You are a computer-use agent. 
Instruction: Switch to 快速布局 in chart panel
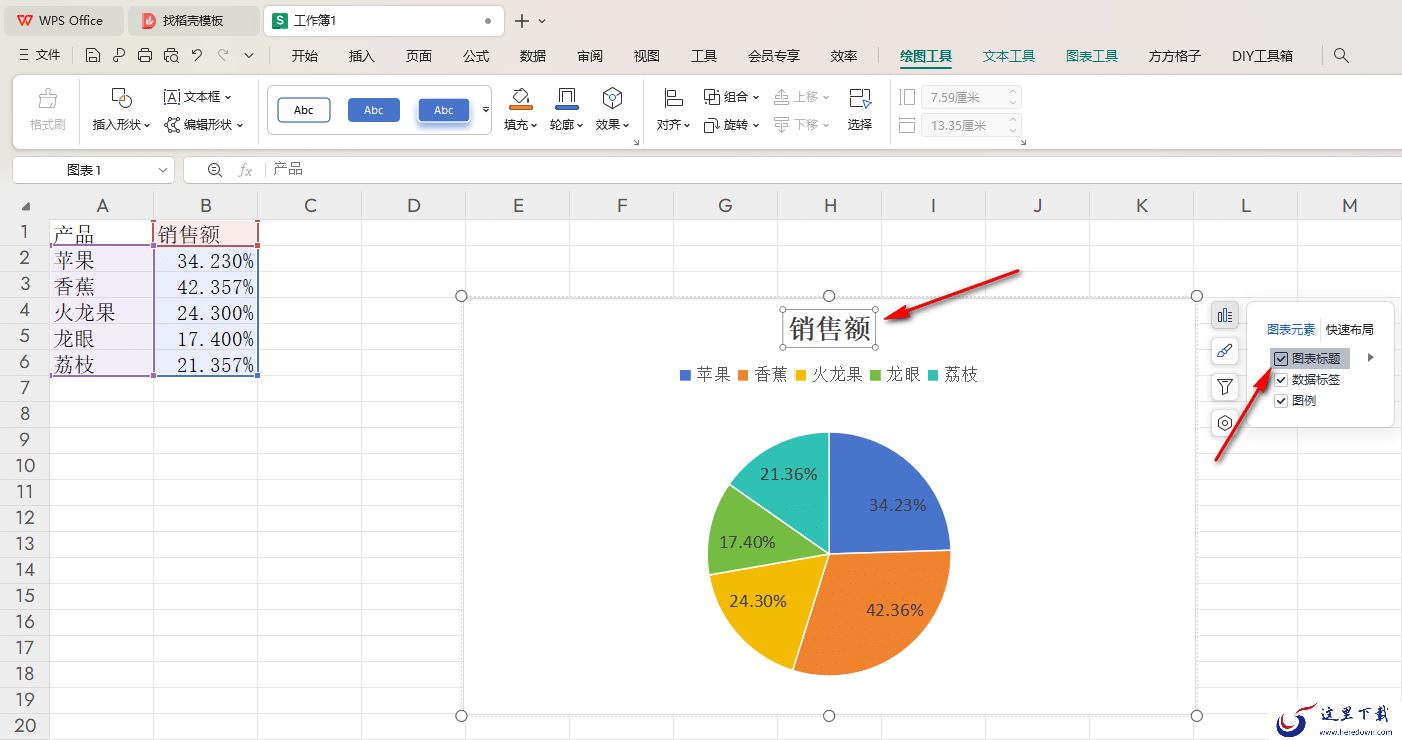coord(1349,329)
